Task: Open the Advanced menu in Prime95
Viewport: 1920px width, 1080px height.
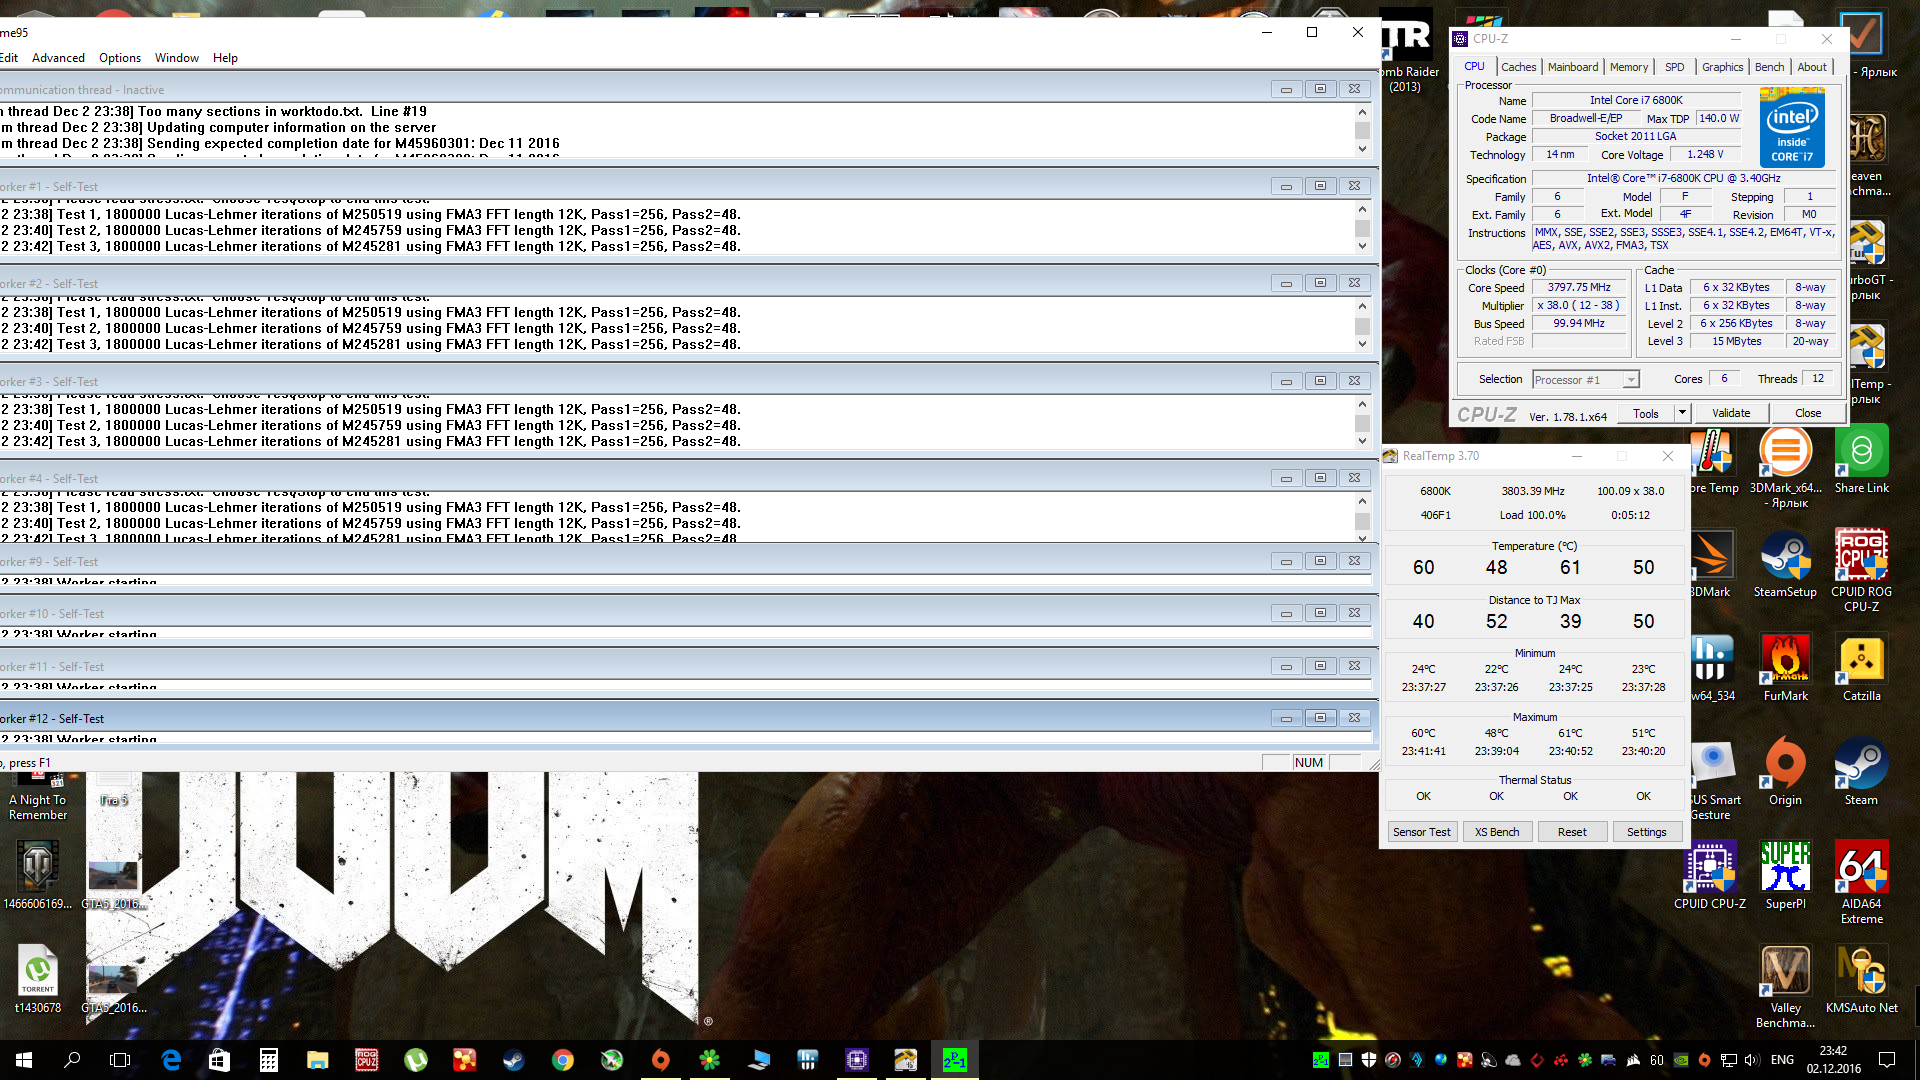Action: (58, 58)
